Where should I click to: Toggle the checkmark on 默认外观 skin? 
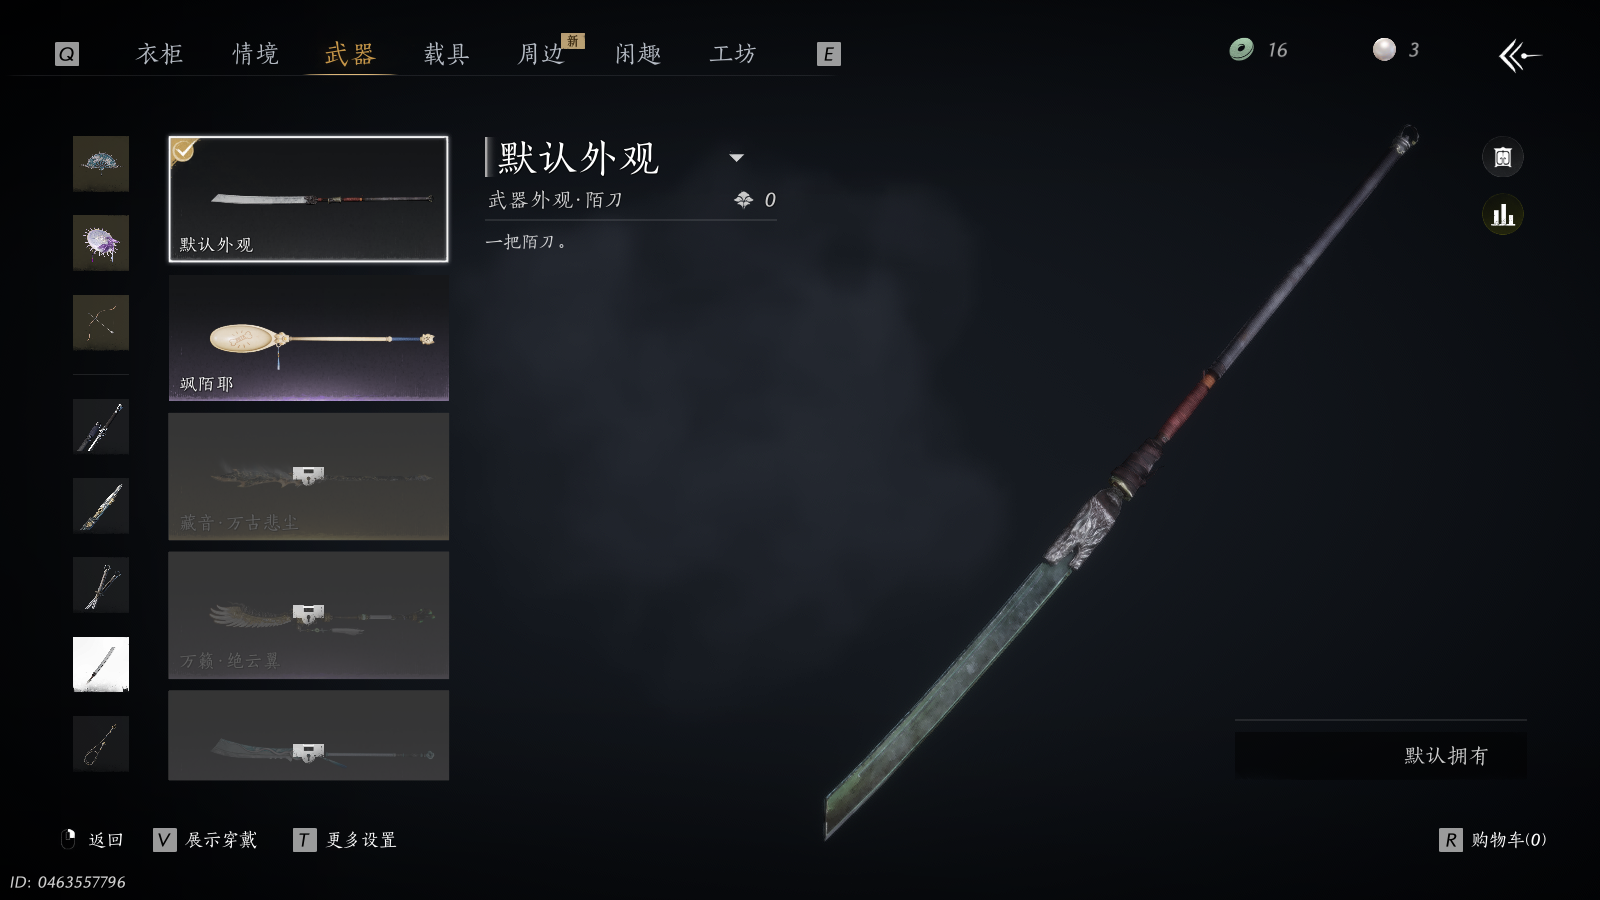click(184, 151)
